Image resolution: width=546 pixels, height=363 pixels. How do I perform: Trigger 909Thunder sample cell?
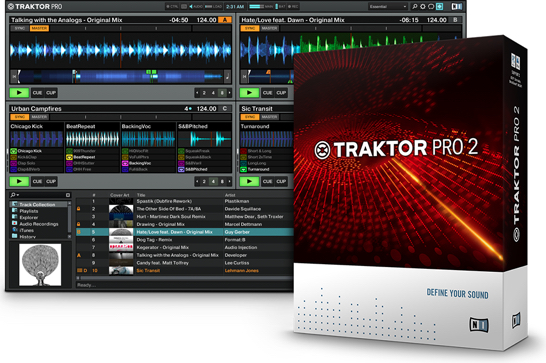(69, 151)
